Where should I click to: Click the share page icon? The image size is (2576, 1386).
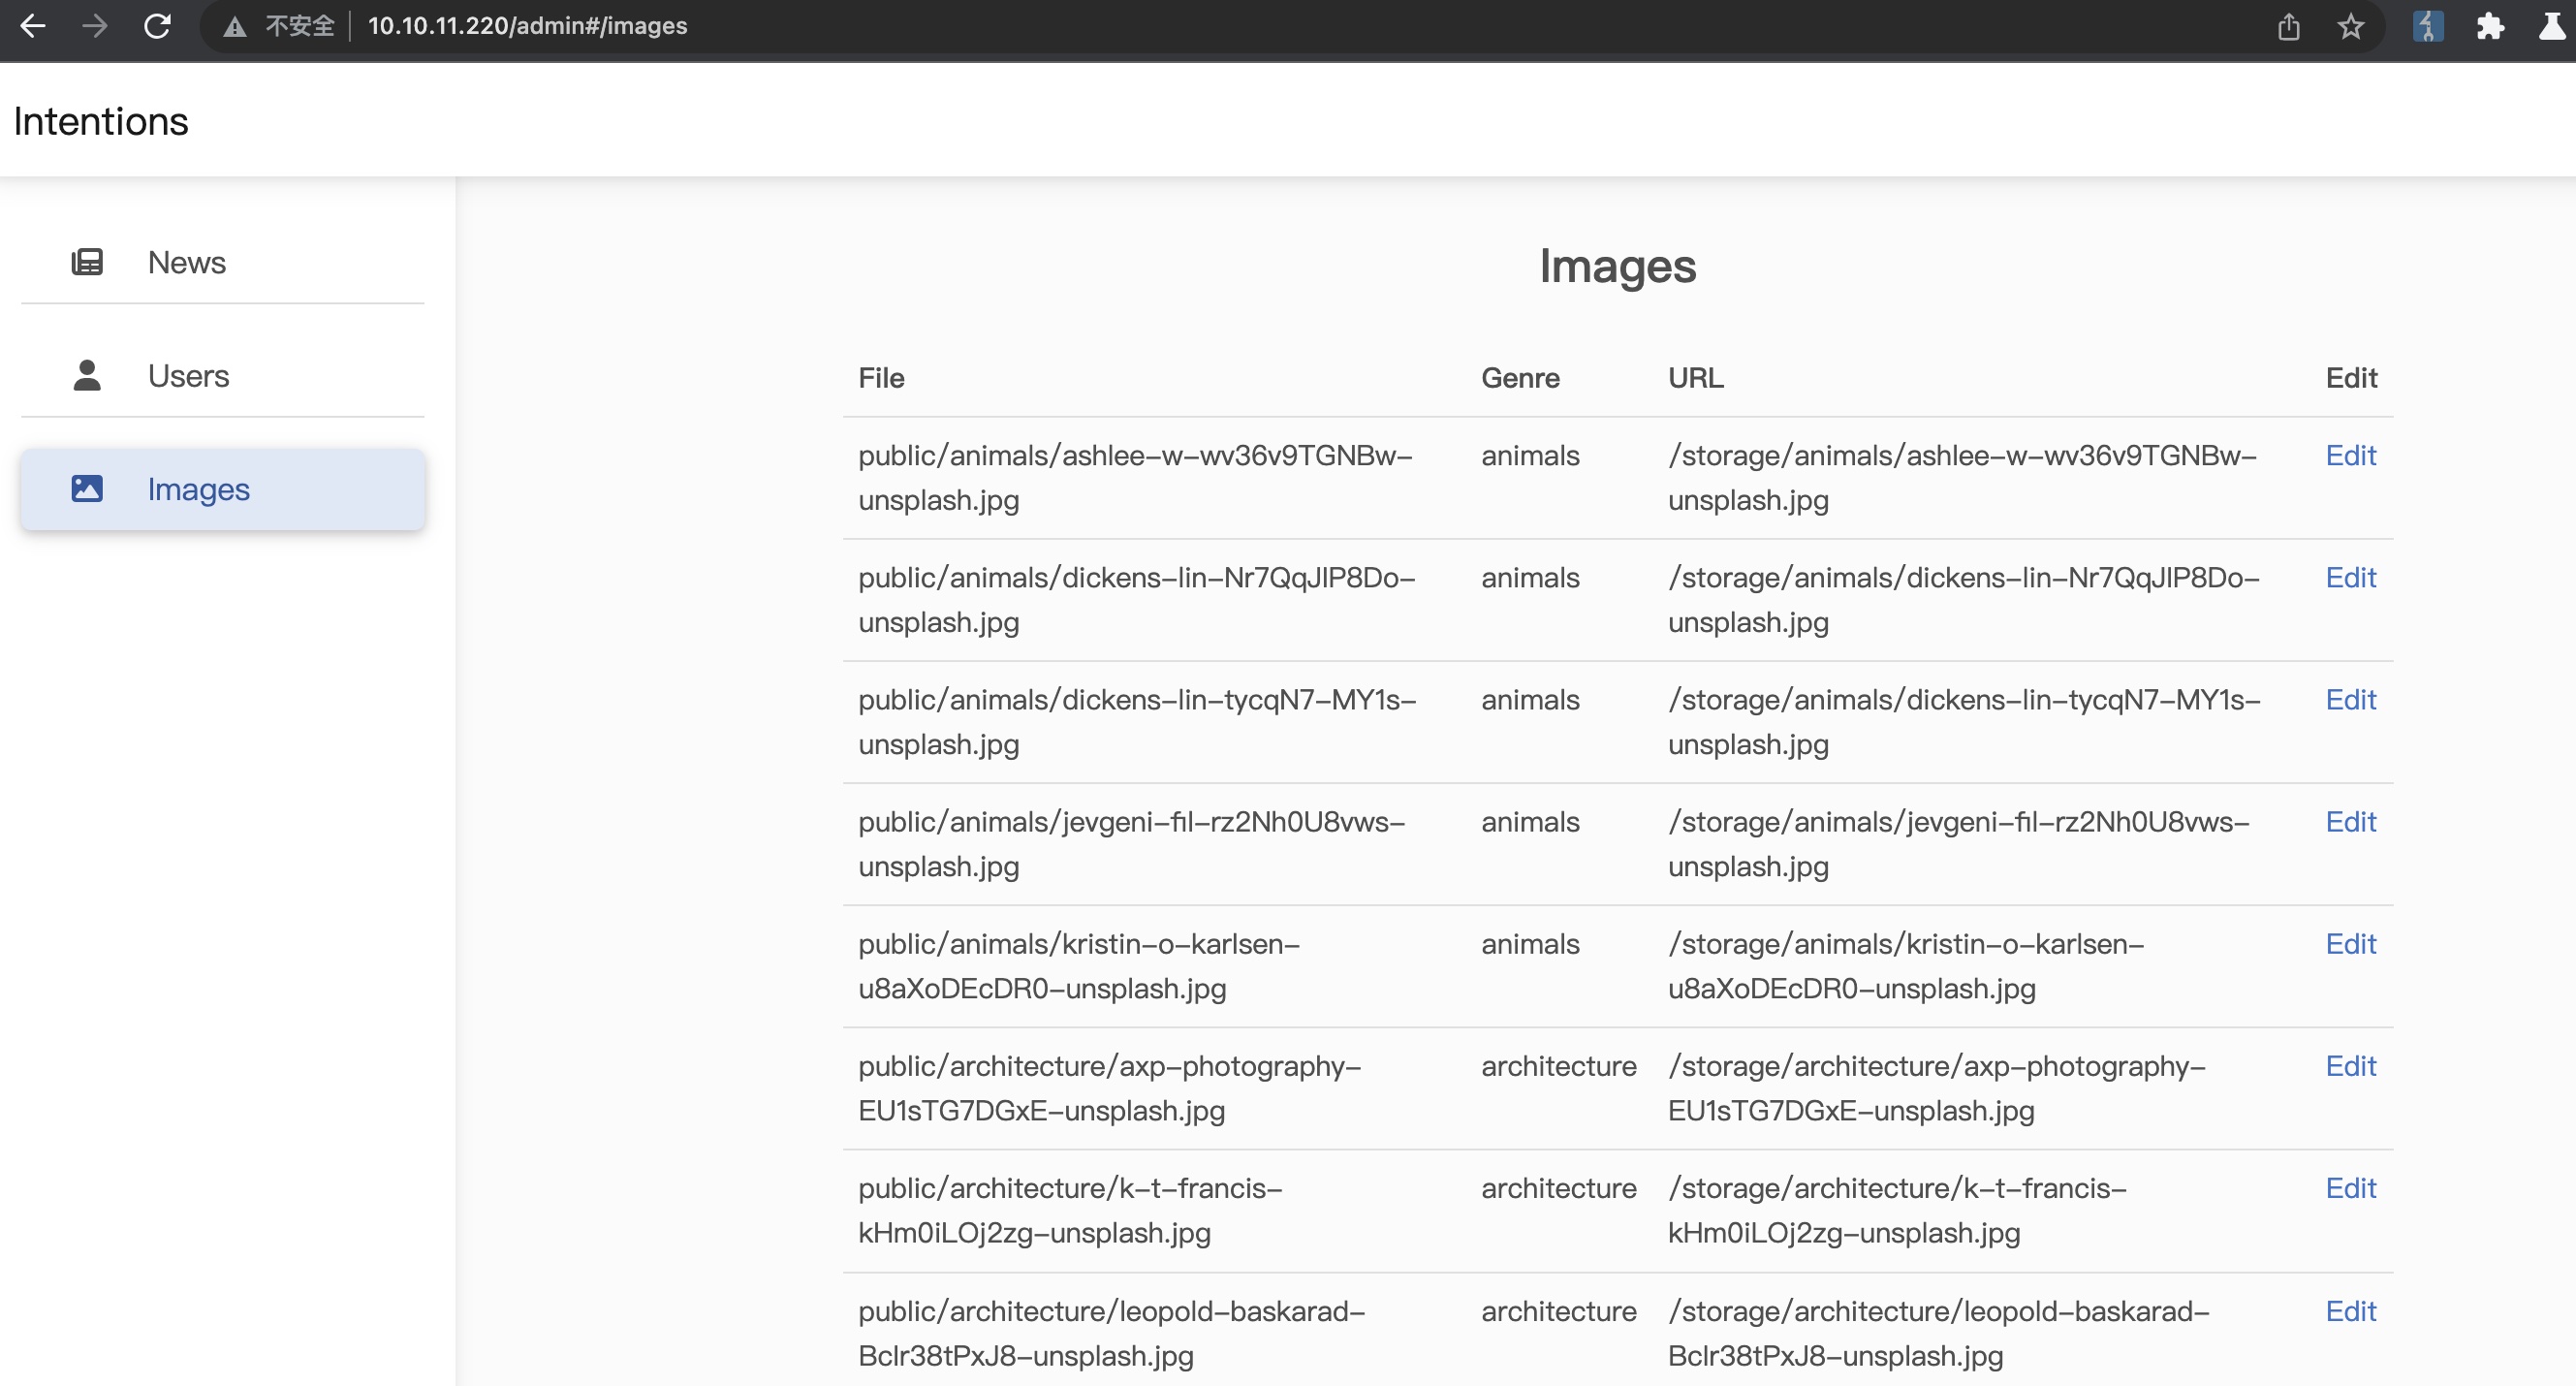[2288, 26]
